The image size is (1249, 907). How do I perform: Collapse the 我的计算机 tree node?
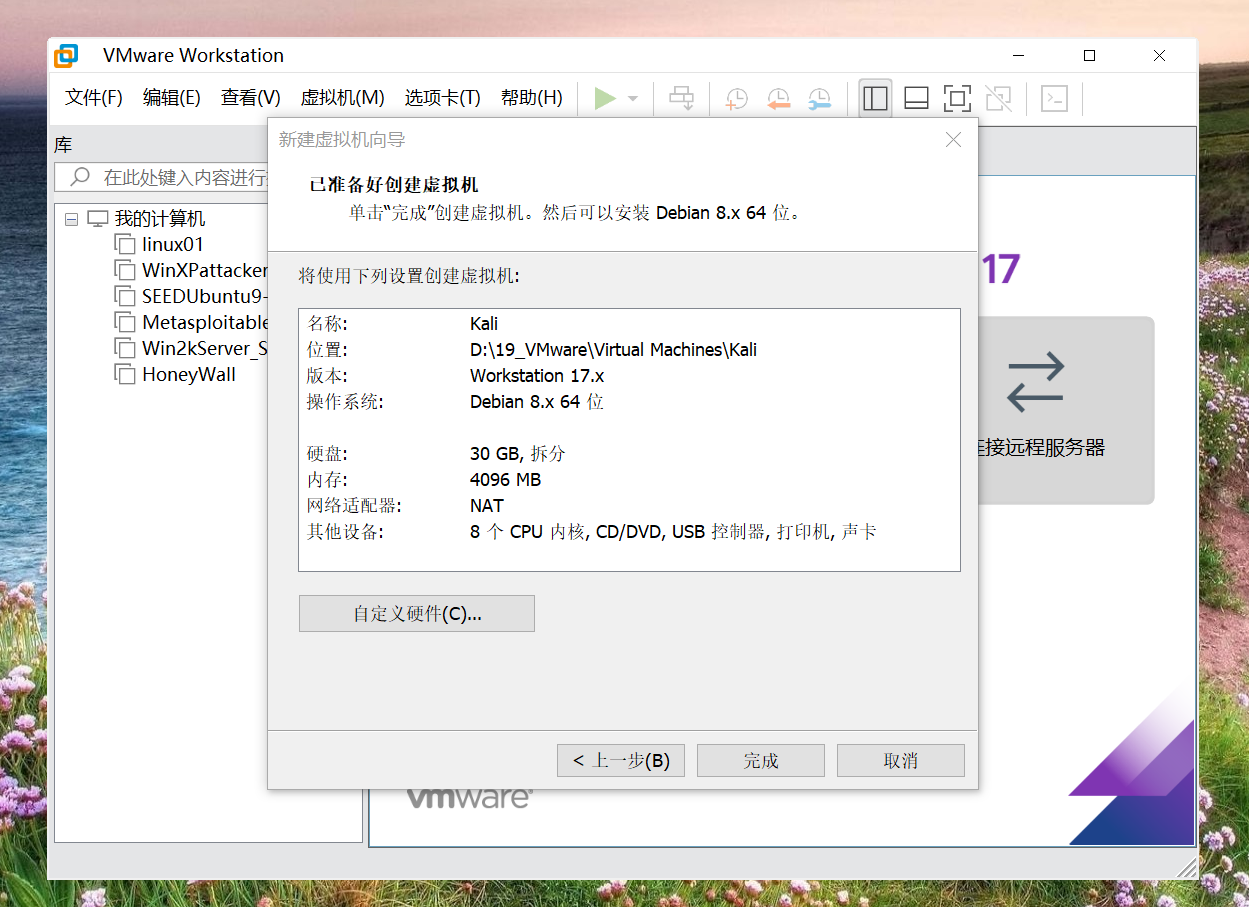point(71,218)
